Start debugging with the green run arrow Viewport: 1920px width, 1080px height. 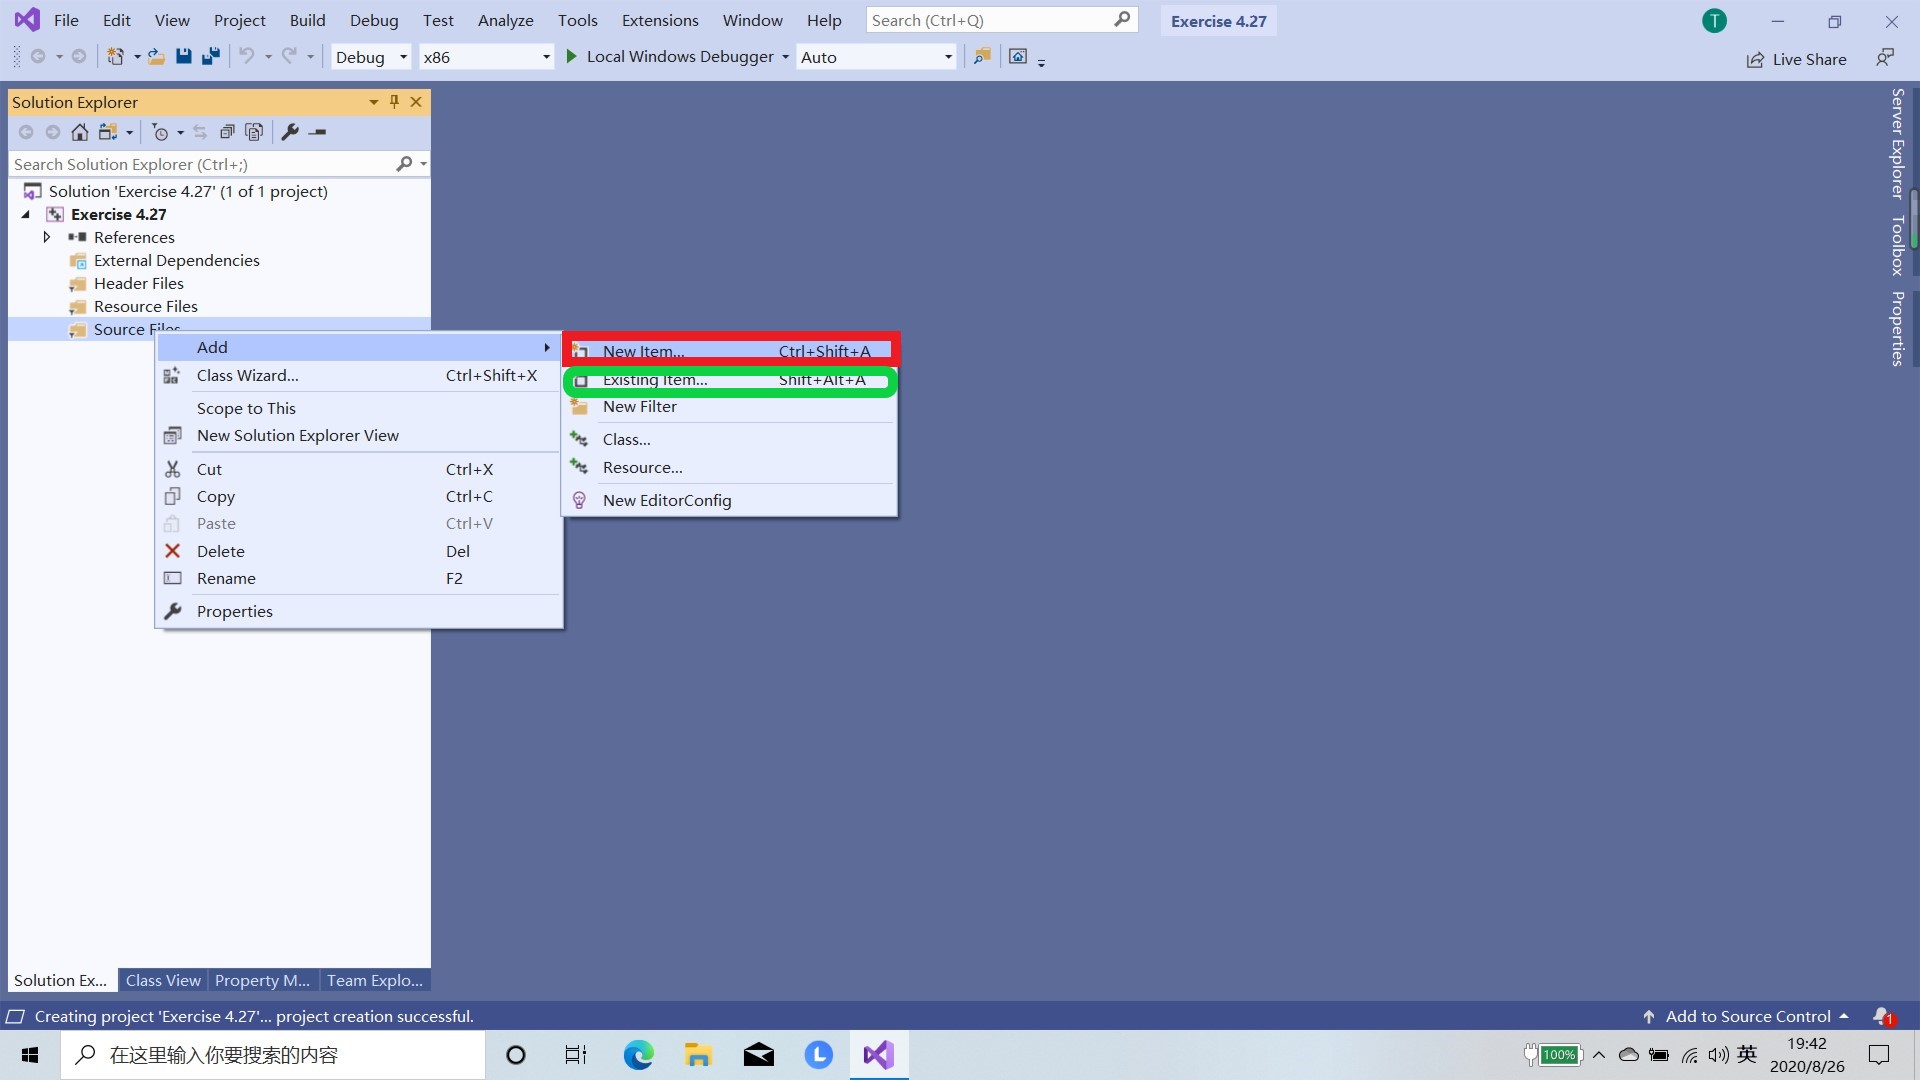coord(570,57)
